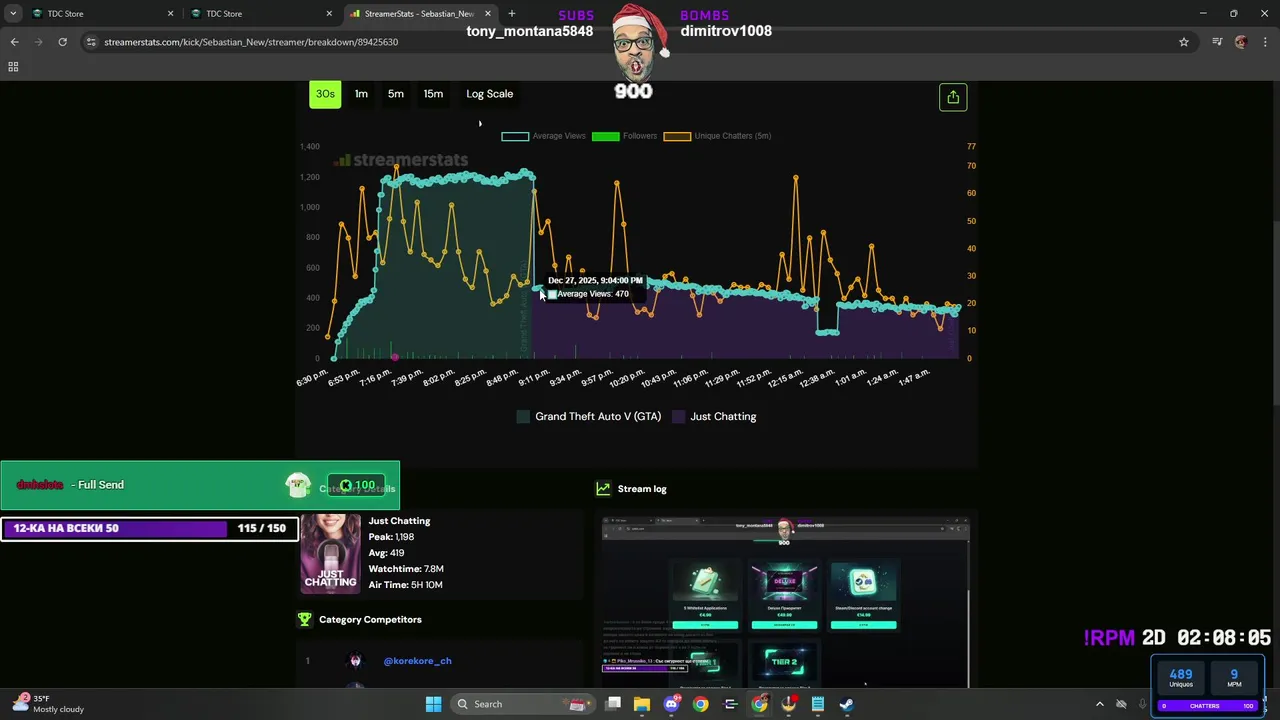Go forward in browser history
The image size is (1280, 720).
coord(38,42)
